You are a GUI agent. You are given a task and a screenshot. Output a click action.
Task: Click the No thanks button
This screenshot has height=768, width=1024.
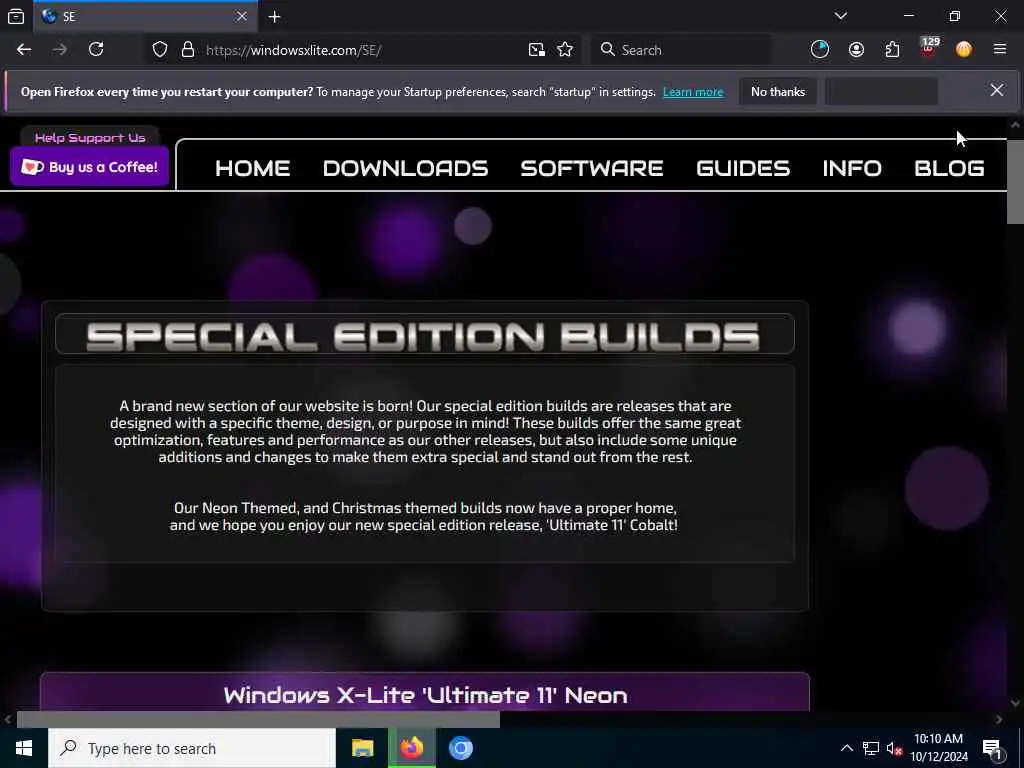[778, 92]
